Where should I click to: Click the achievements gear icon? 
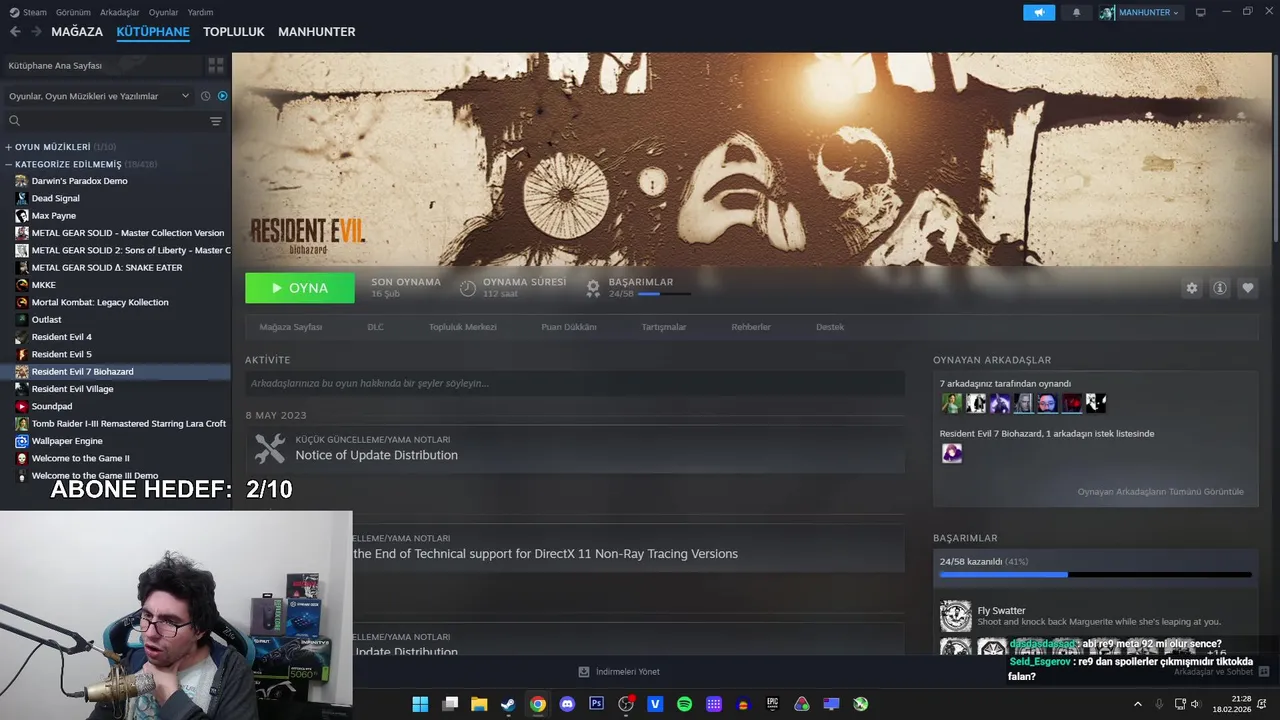pos(593,288)
